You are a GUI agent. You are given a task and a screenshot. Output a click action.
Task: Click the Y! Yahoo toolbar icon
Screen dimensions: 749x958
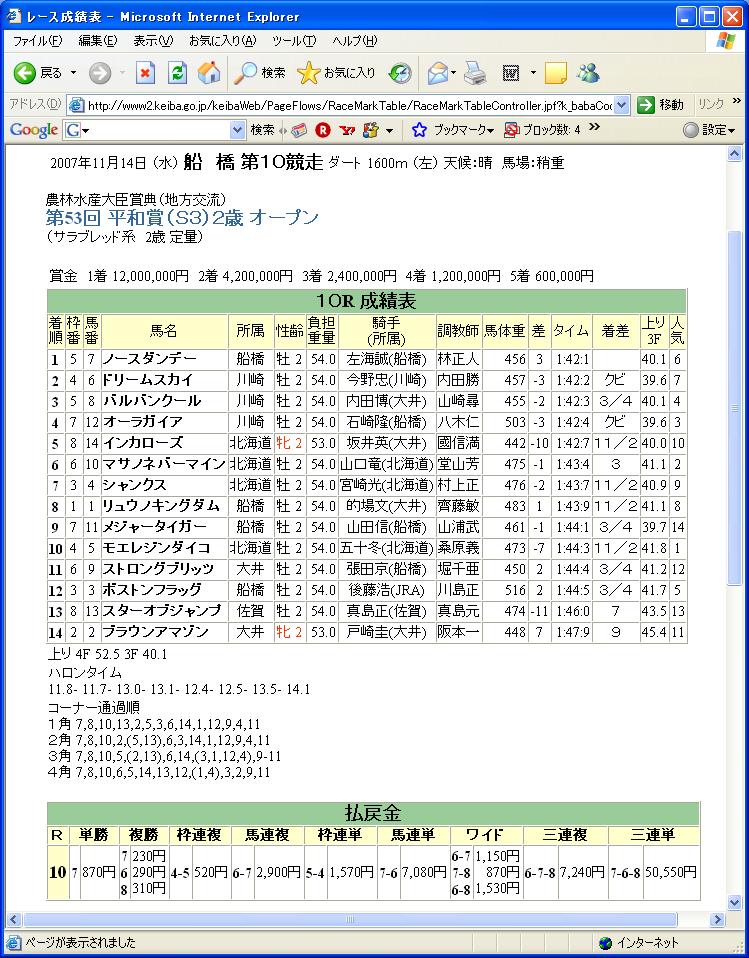coord(346,130)
